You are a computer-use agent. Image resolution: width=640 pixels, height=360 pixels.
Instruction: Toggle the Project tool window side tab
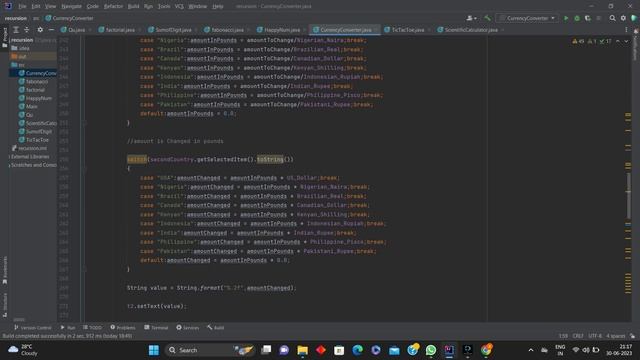tap(5, 38)
